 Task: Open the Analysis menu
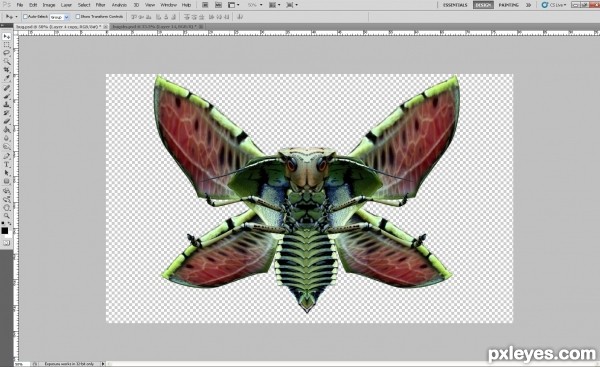coord(119,5)
